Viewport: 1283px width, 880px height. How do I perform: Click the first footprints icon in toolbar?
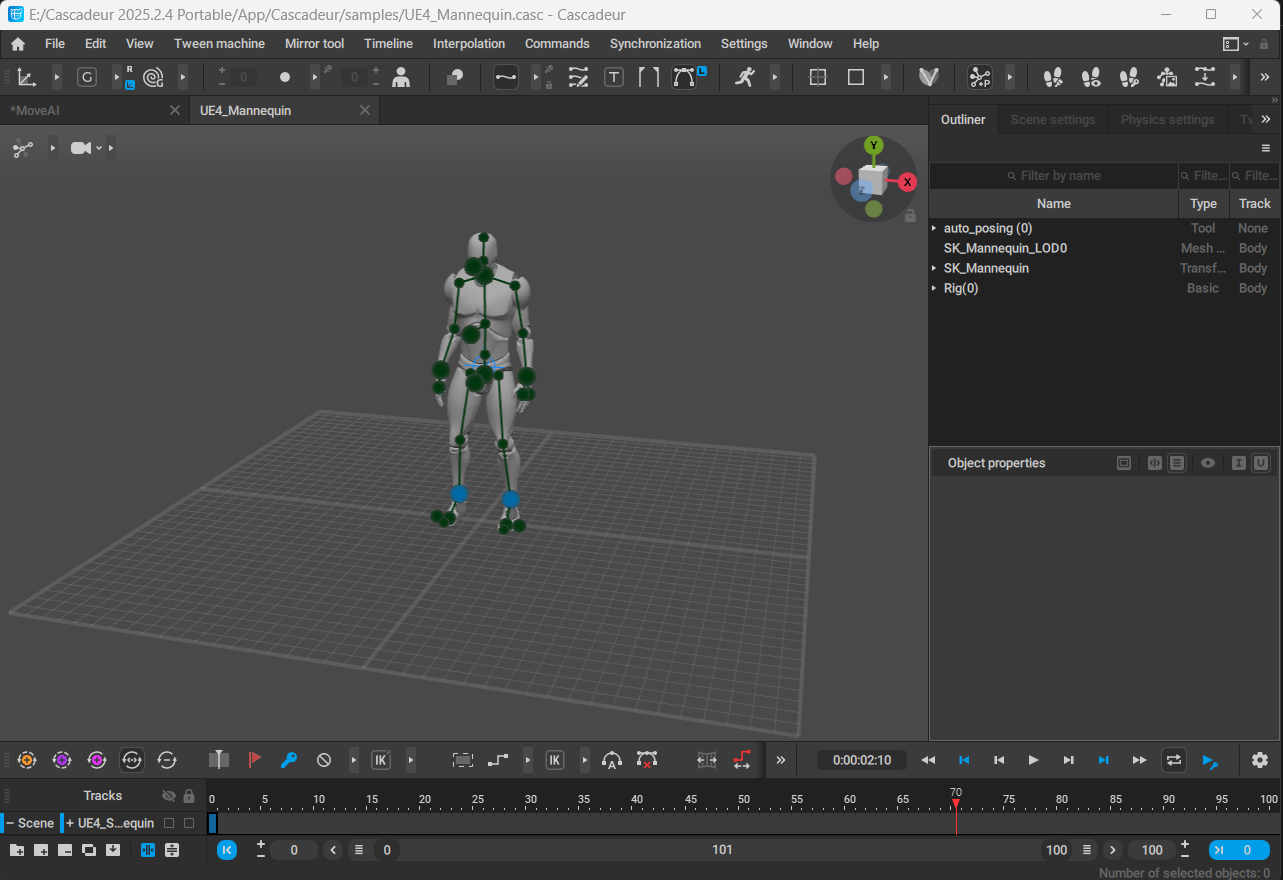[x=1053, y=77]
